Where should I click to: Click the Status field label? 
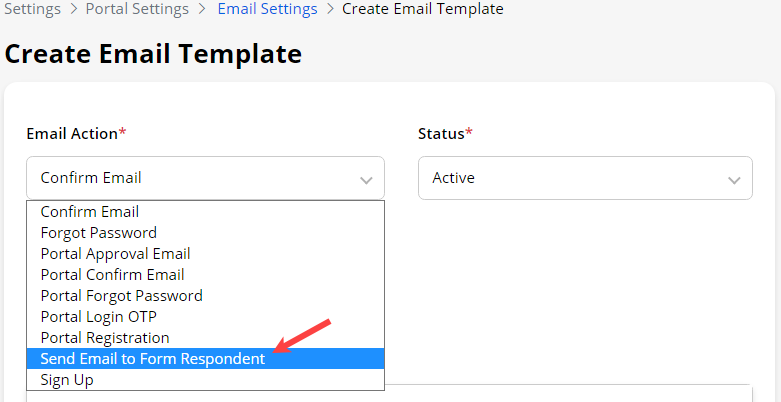[441, 133]
